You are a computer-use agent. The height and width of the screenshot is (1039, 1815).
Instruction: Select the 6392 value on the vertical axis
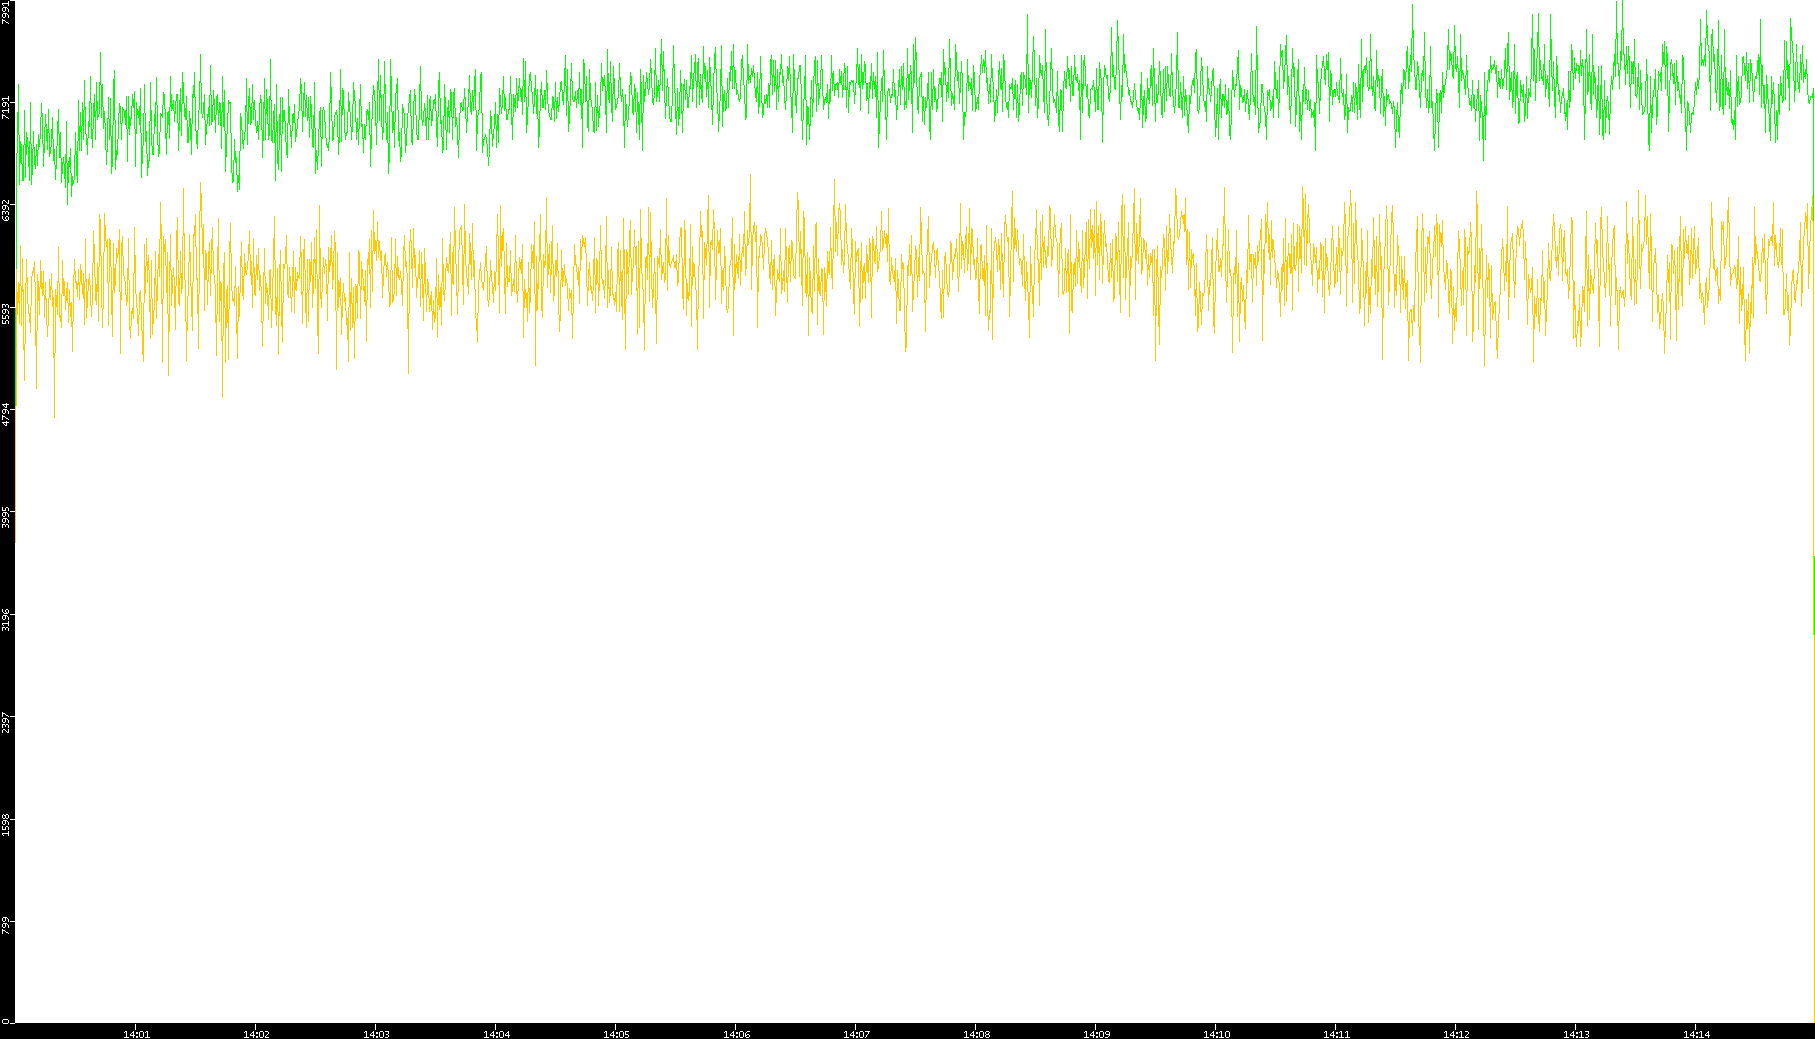pos(6,210)
